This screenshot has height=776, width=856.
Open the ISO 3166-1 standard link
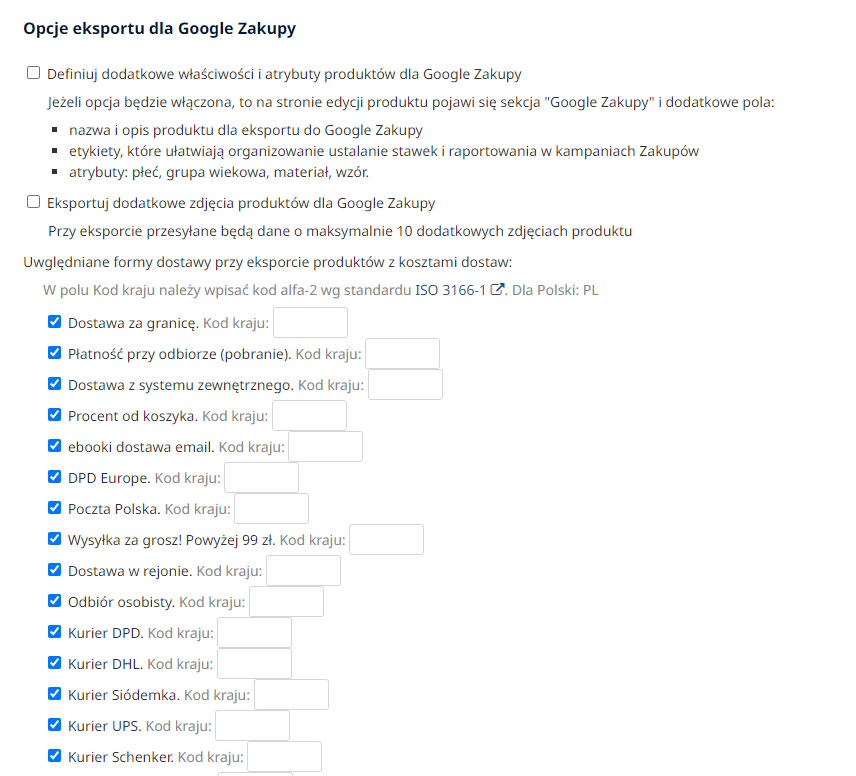click(450, 291)
